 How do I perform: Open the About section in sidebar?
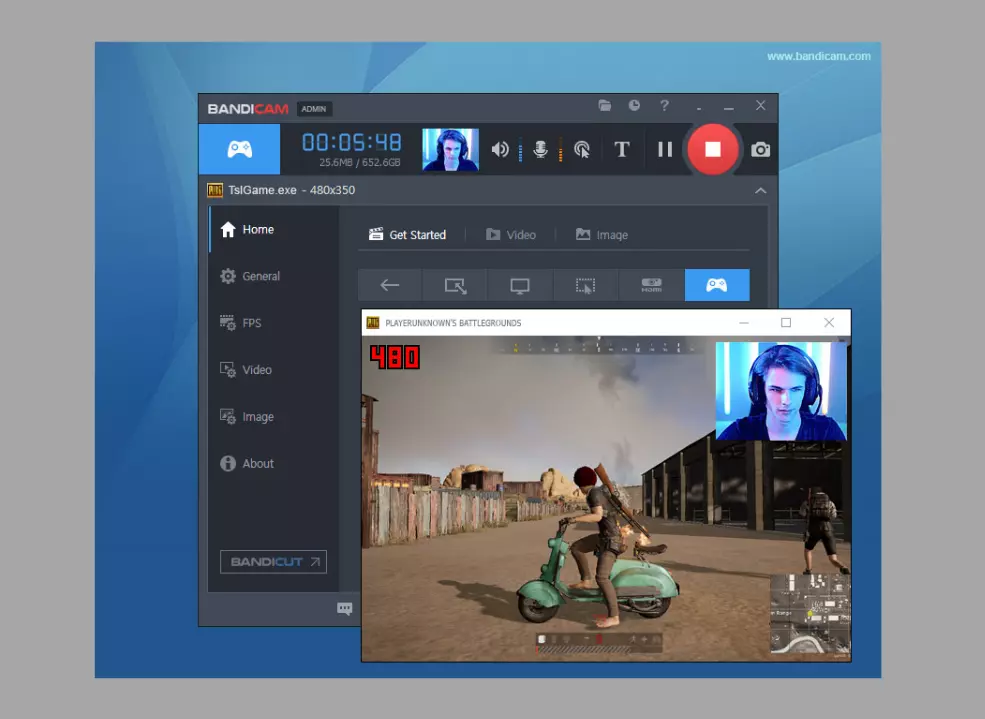coord(274,463)
